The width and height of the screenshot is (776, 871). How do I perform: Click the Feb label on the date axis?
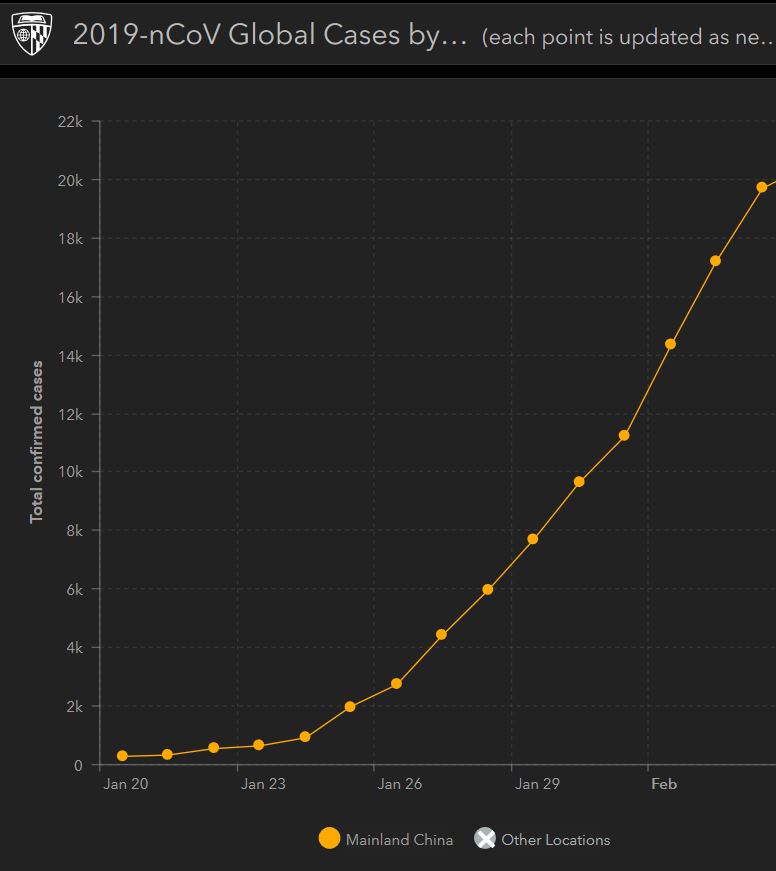click(x=664, y=784)
